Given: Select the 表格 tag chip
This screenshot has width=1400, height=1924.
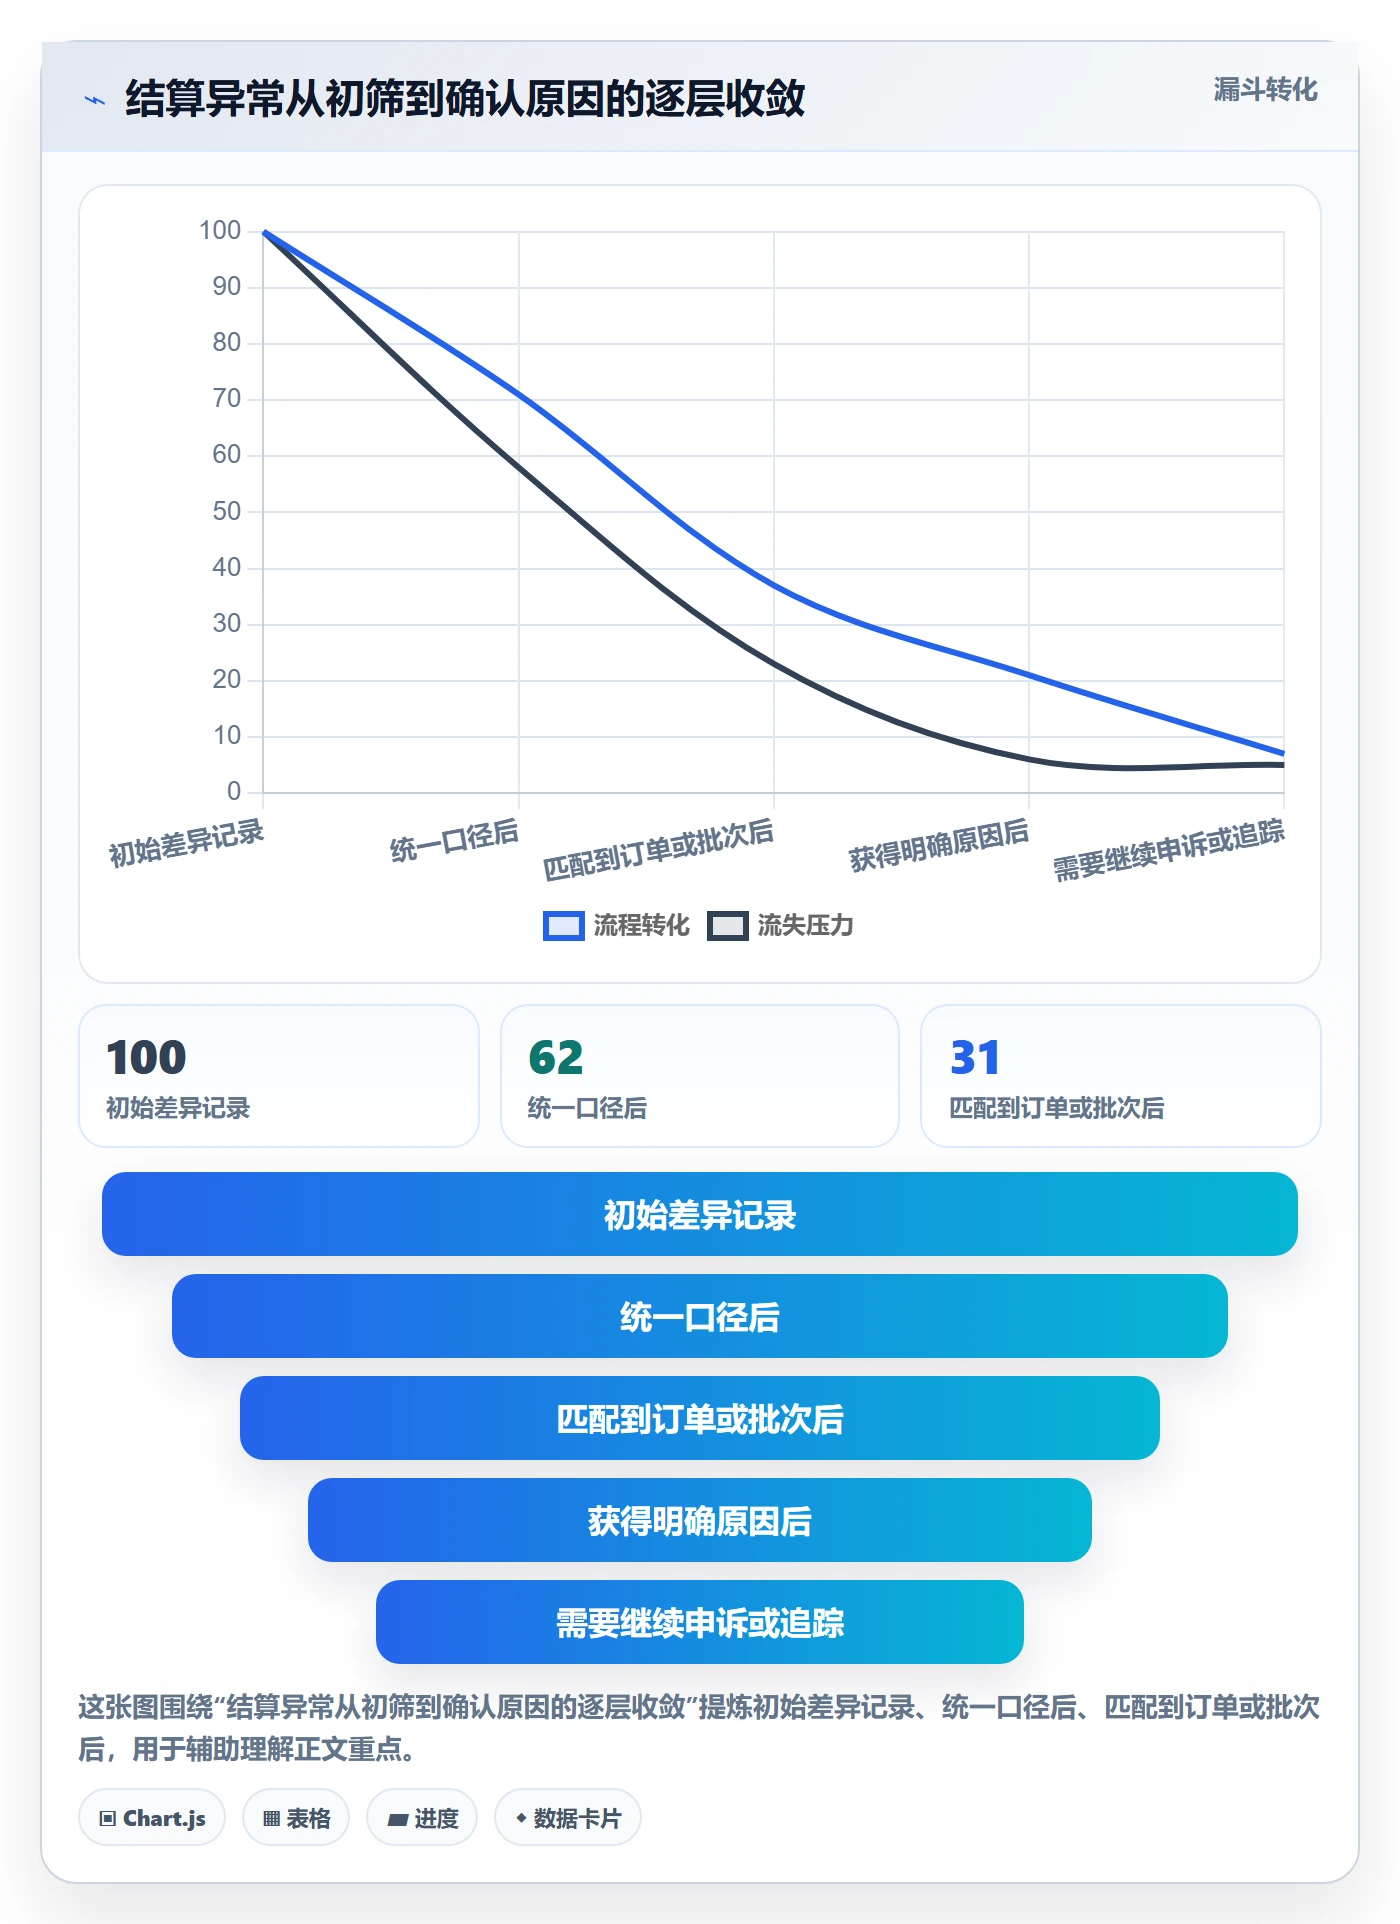Looking at the screenshot, I should pos(296,1817).
